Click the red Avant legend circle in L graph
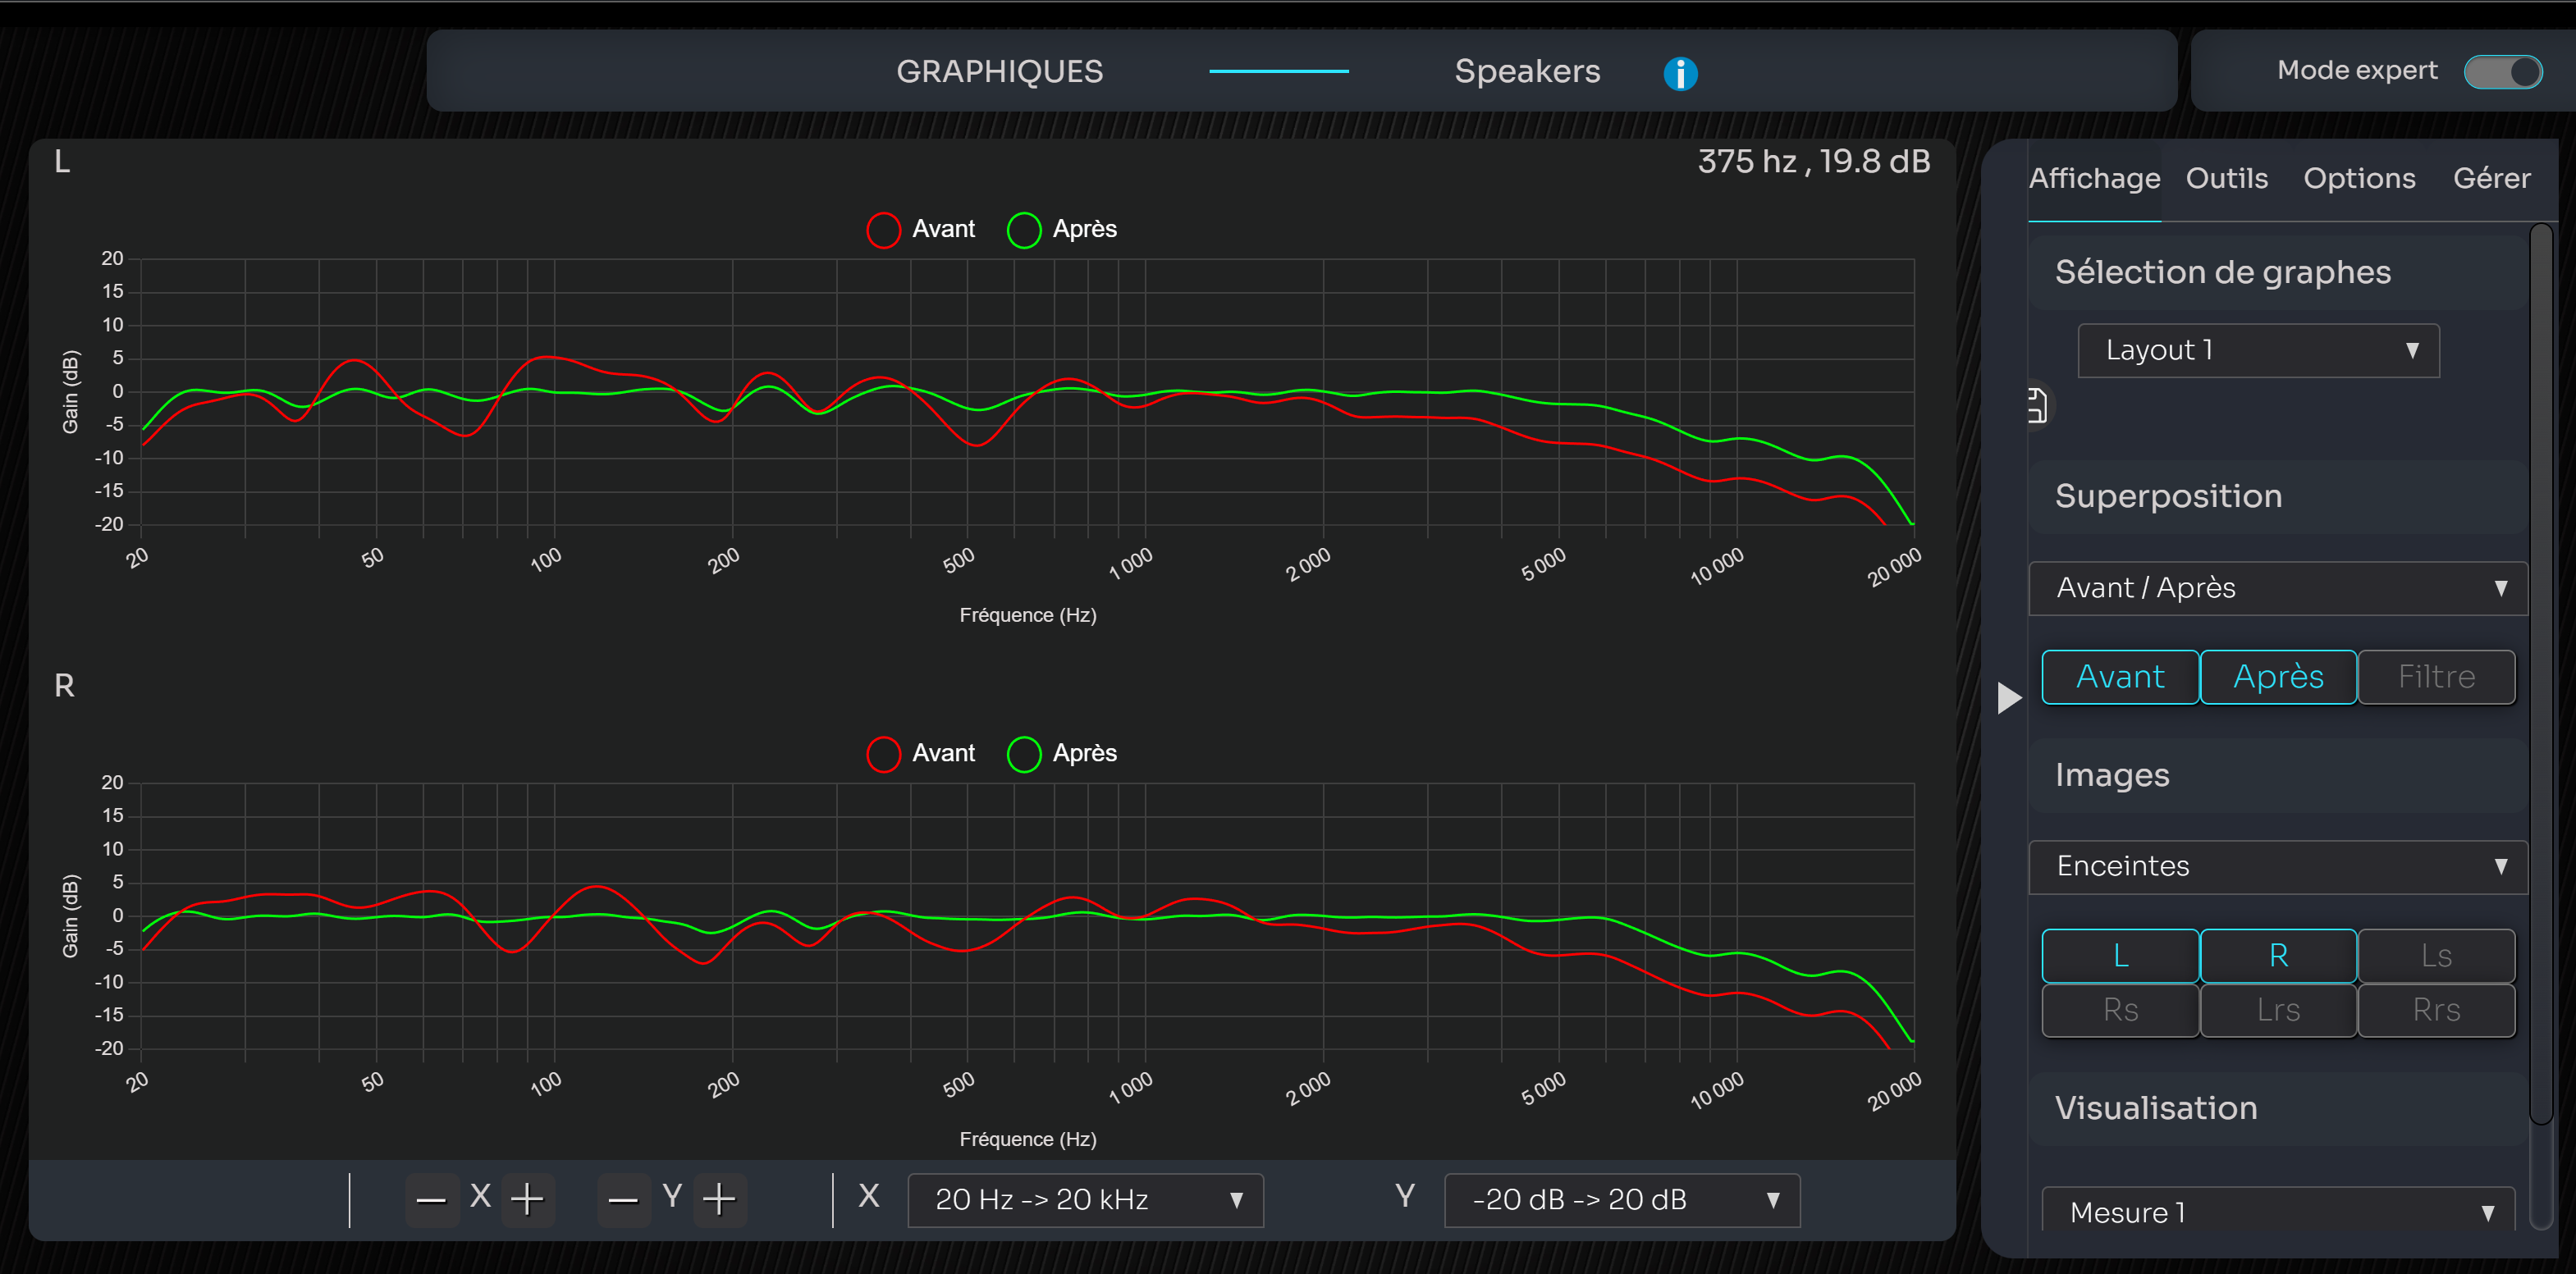Screen dimensions: 2576x1274 click(x=883, y=230)
